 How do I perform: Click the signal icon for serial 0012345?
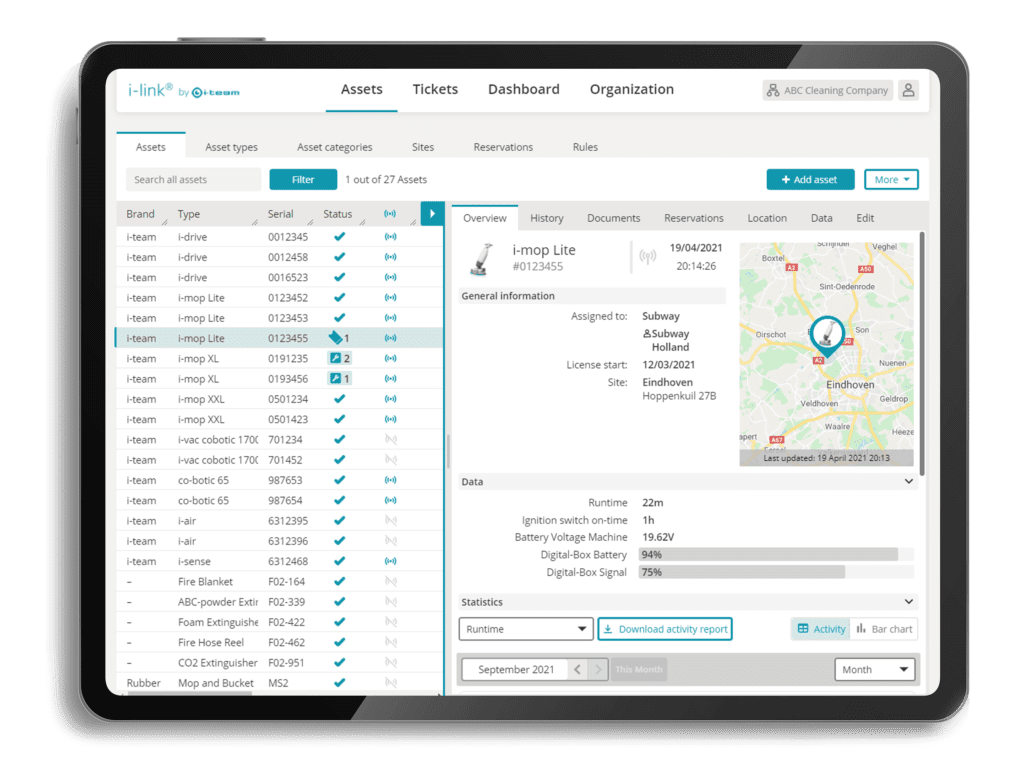390,237
